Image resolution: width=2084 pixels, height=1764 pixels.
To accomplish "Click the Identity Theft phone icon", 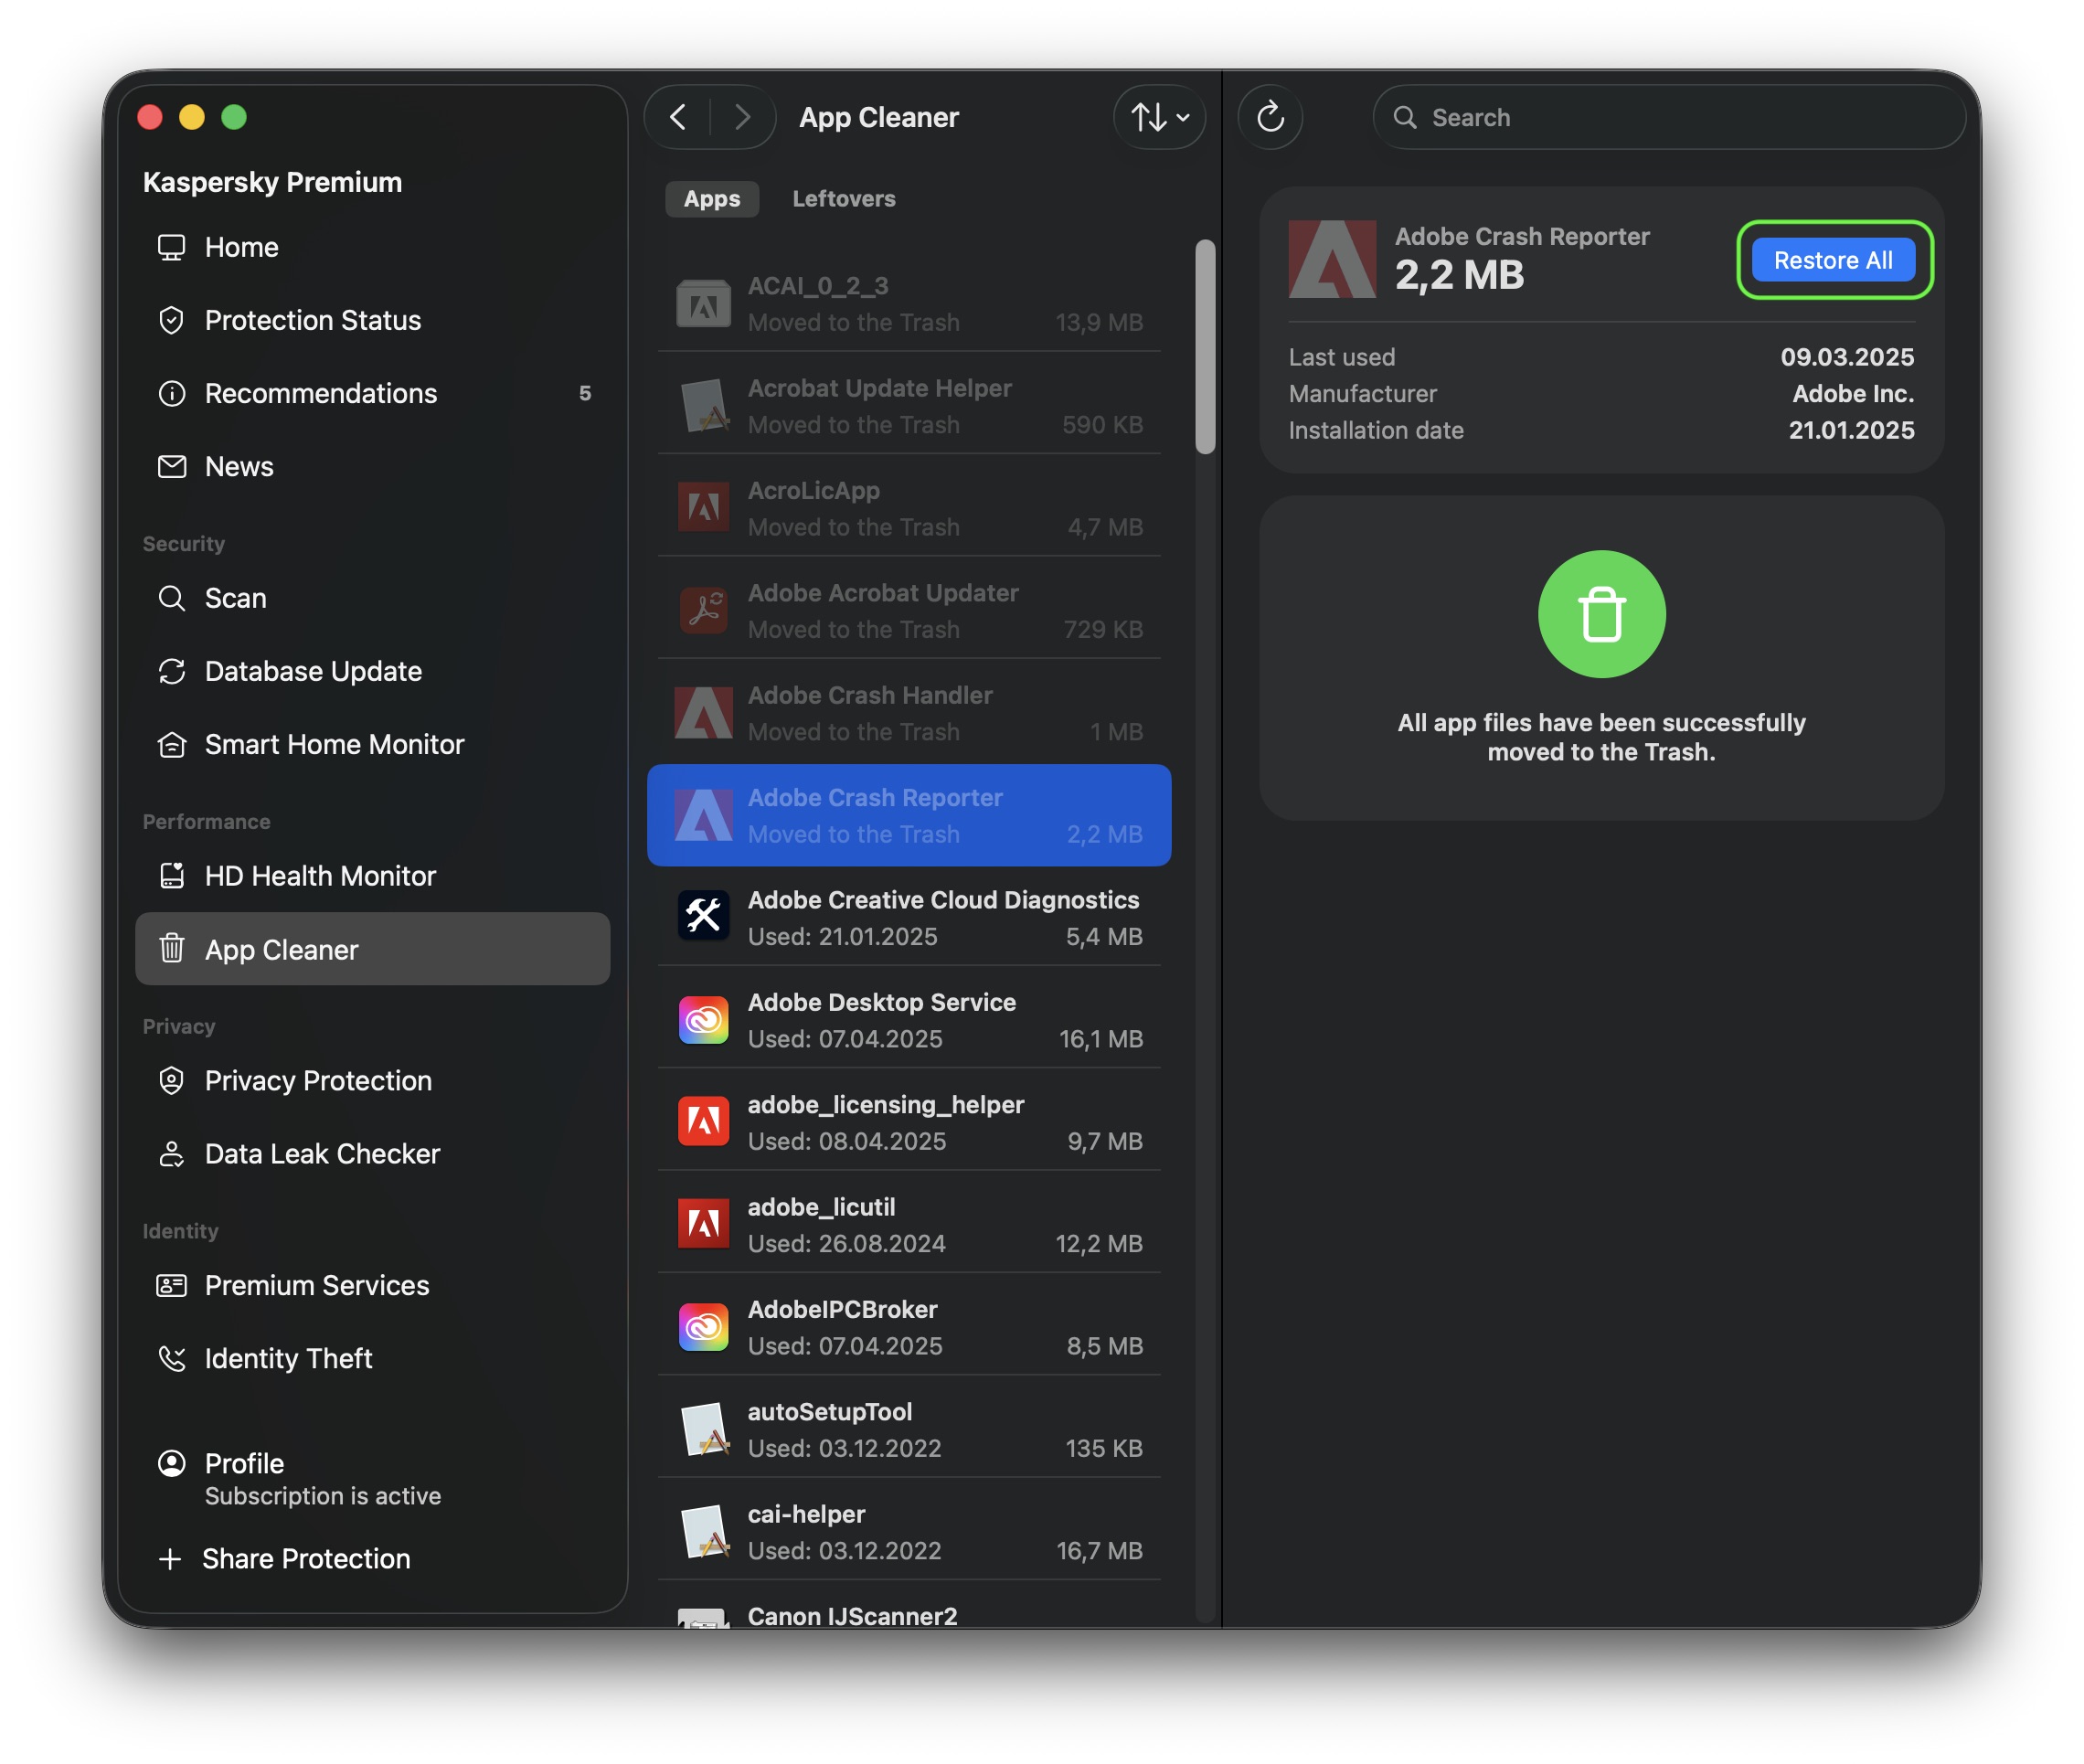I will click(171, 1358).
